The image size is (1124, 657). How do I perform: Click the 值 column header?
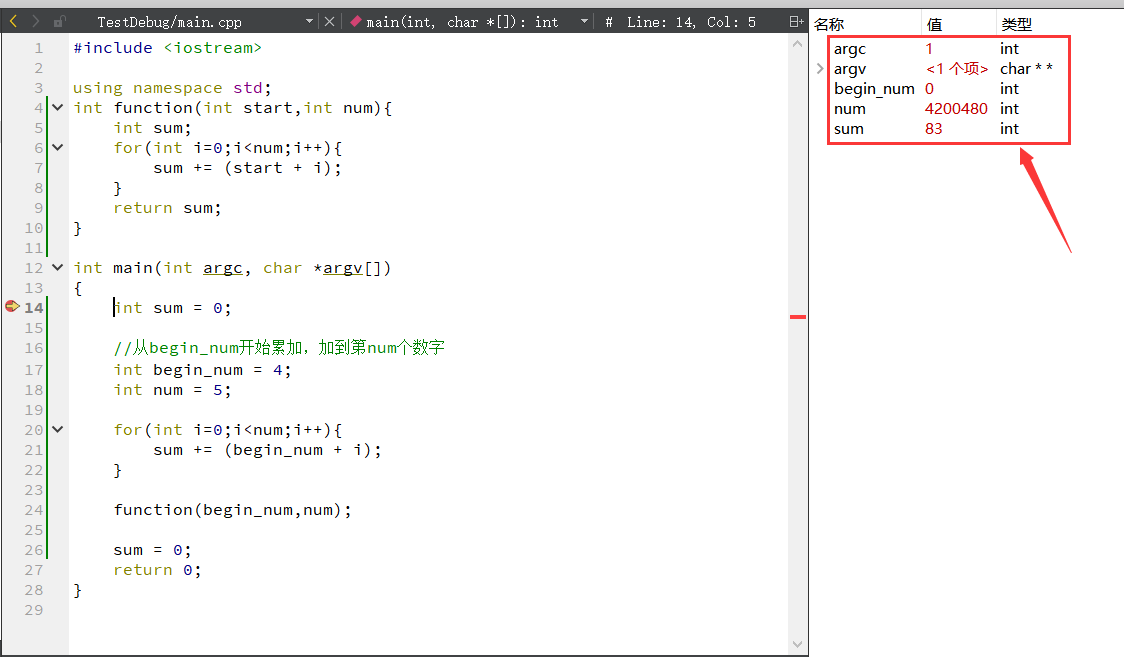click(x=934, y=24)
